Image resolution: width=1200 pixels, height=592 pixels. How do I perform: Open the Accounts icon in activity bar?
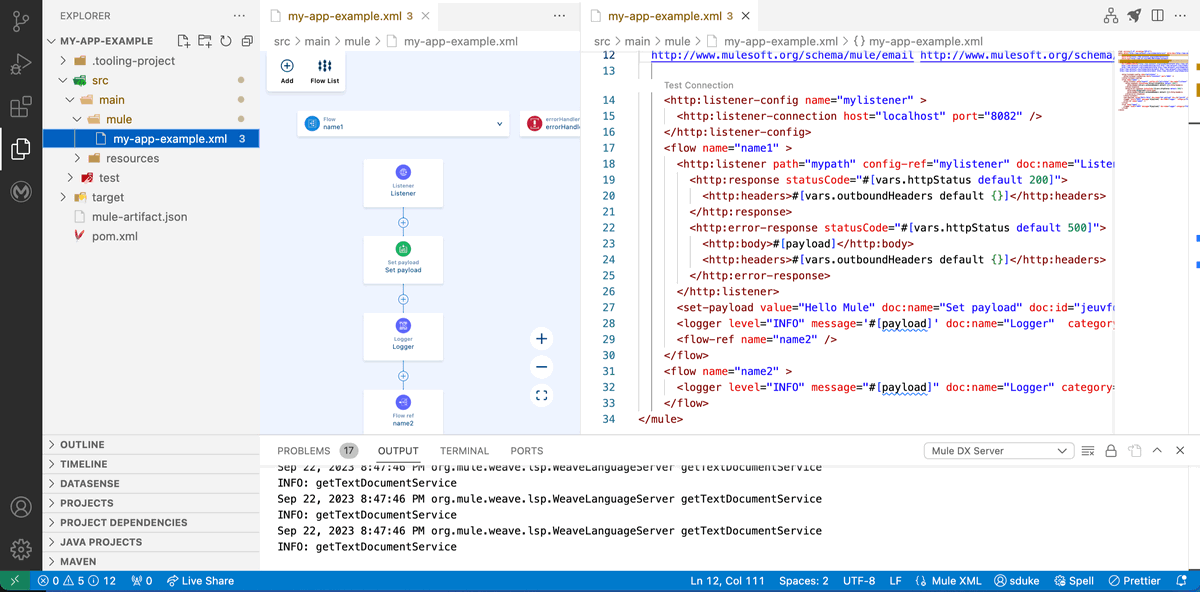pos(21,506)
